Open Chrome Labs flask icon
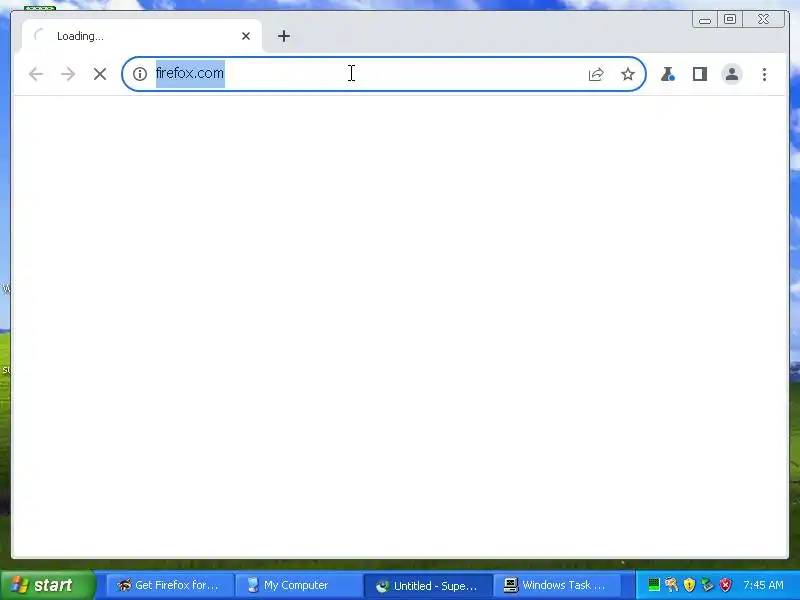The image size is (800, 600). [x=668, y=74]
